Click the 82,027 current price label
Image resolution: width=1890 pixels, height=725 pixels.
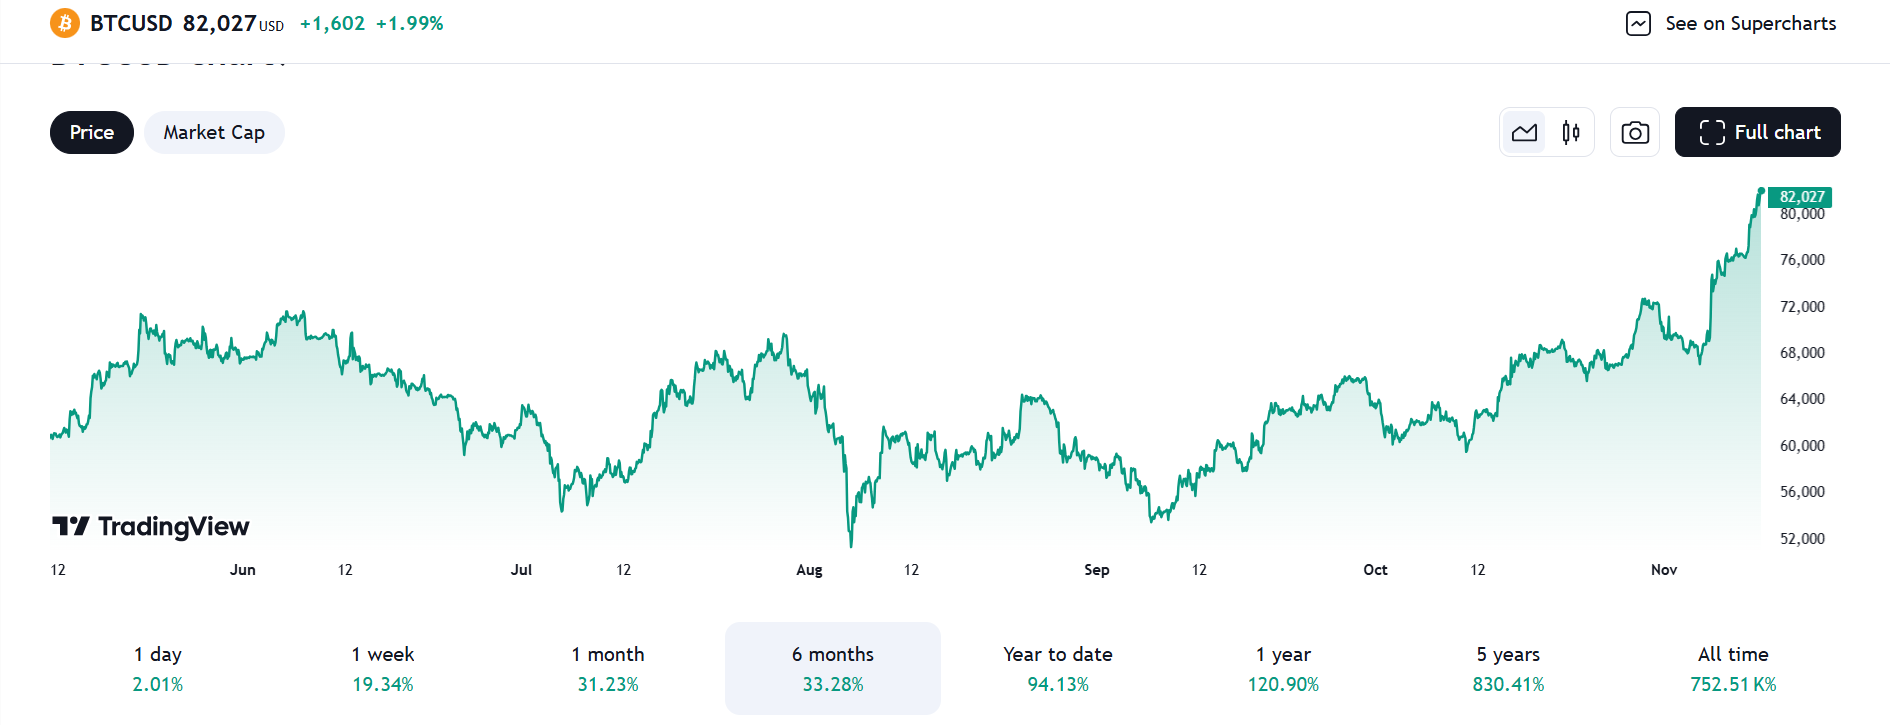1801,197
